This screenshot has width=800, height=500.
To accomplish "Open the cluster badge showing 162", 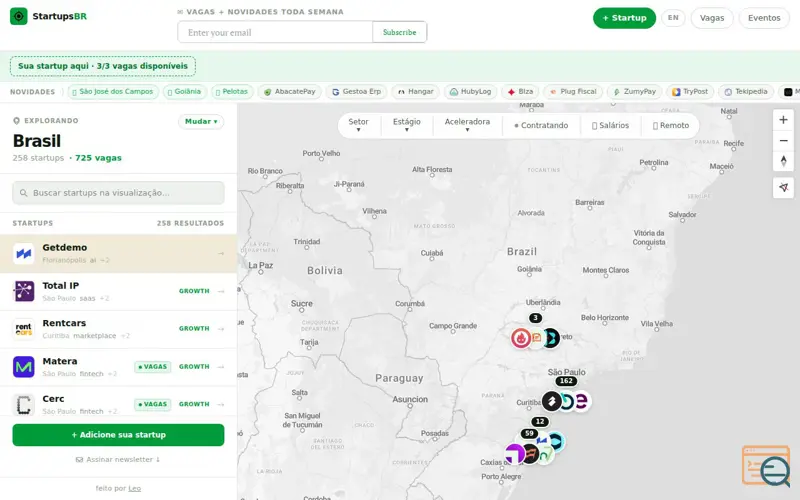I will coord(566,381).
